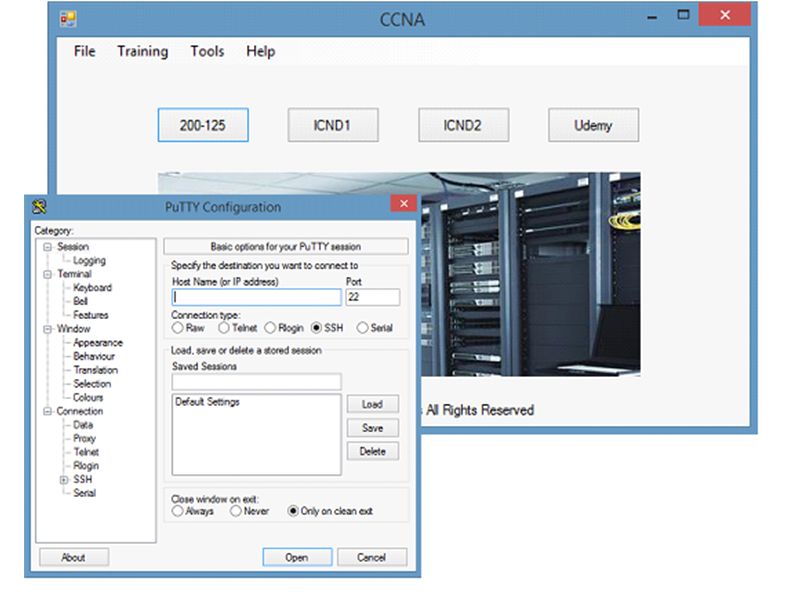Select Connection category in tree

80,411
